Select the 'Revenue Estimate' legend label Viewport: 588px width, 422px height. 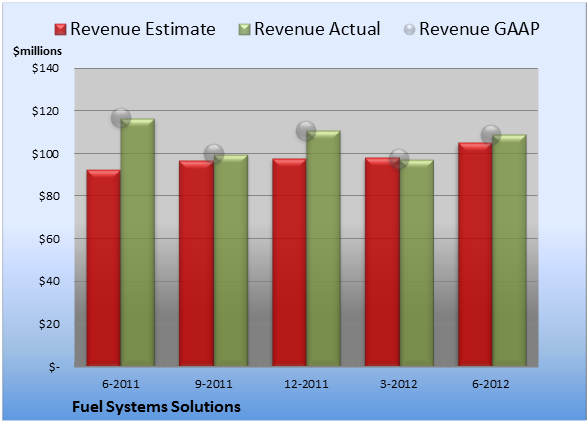click(x=143, y=29)
